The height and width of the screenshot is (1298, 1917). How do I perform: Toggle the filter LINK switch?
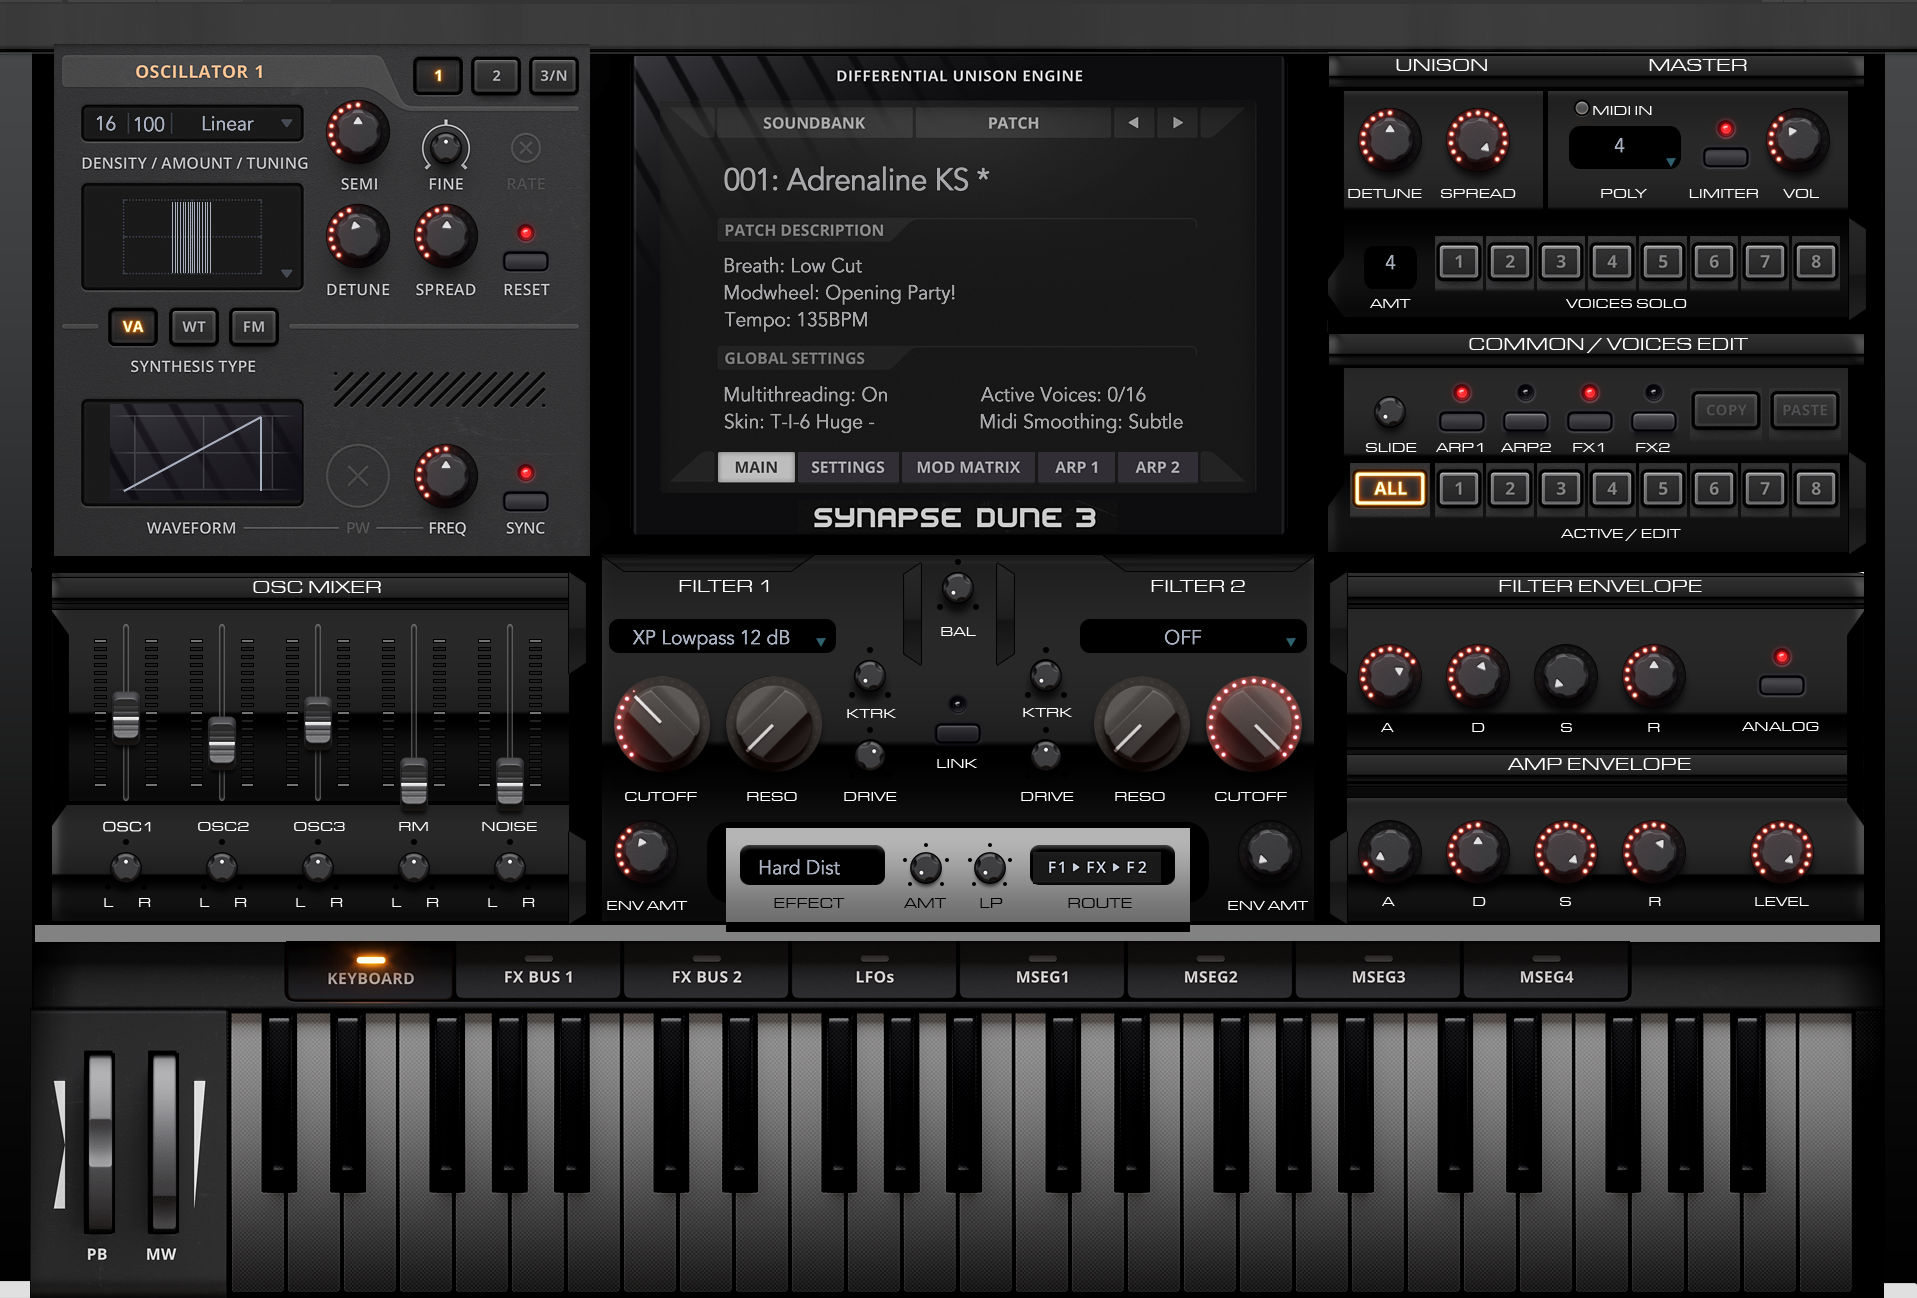(957, 733)
